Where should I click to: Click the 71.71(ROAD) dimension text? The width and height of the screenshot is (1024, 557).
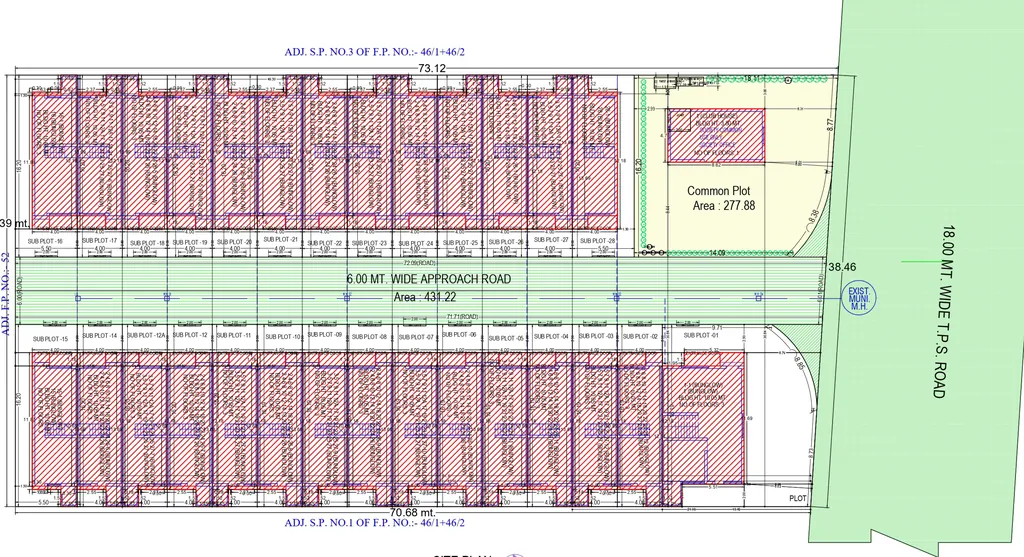[x=462, y=317]
